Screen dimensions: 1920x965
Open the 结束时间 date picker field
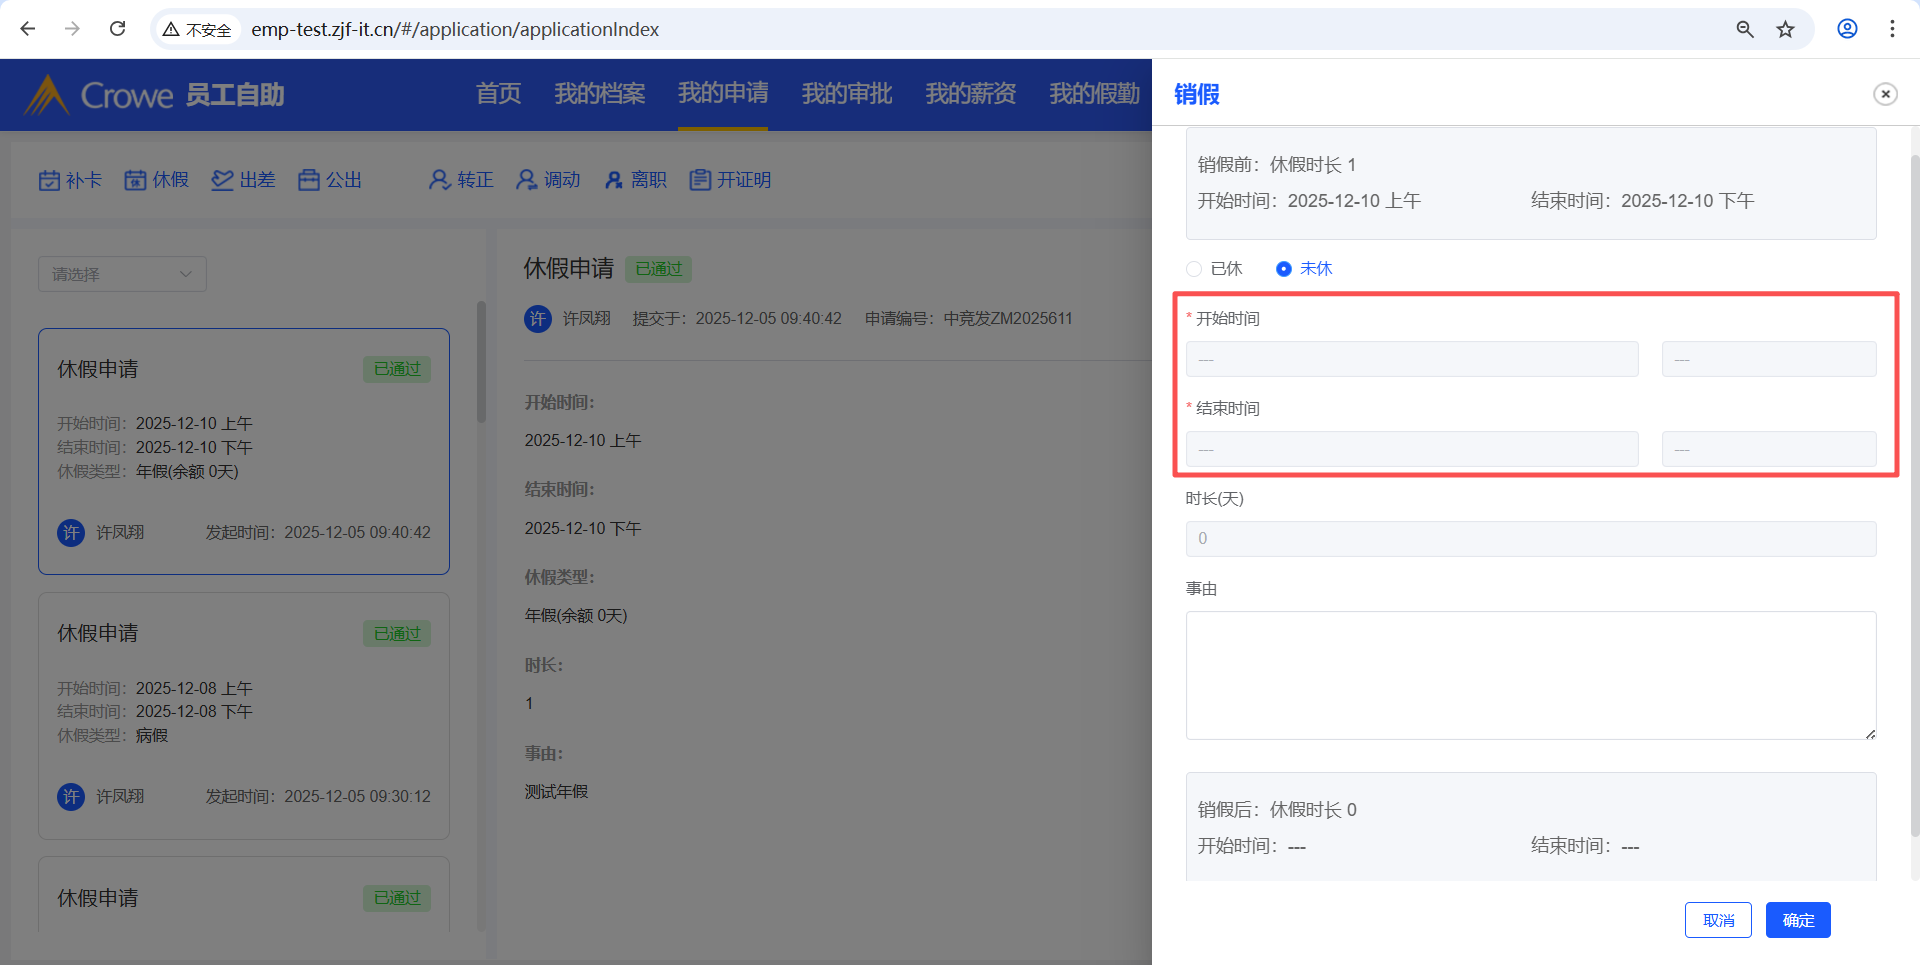coord(1412,449)
